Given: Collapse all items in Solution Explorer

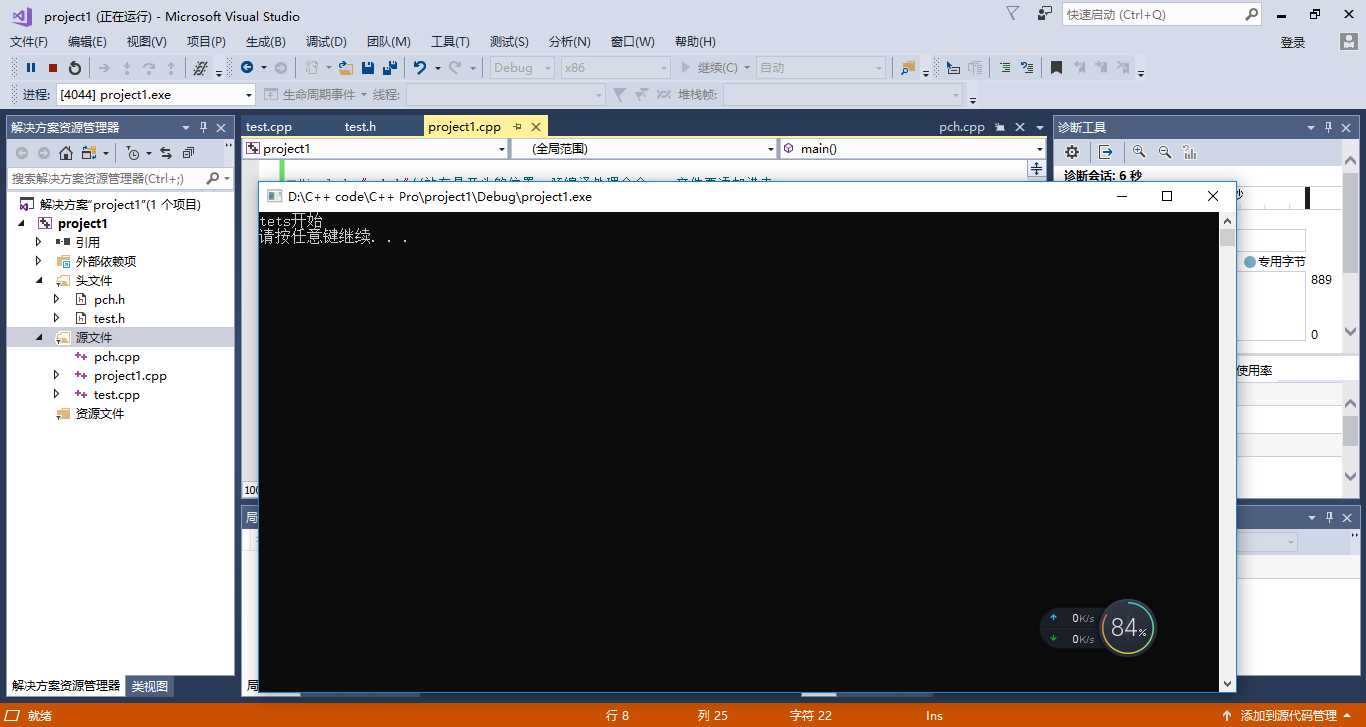Looking at the screenshot, I should tap(188, 153).
